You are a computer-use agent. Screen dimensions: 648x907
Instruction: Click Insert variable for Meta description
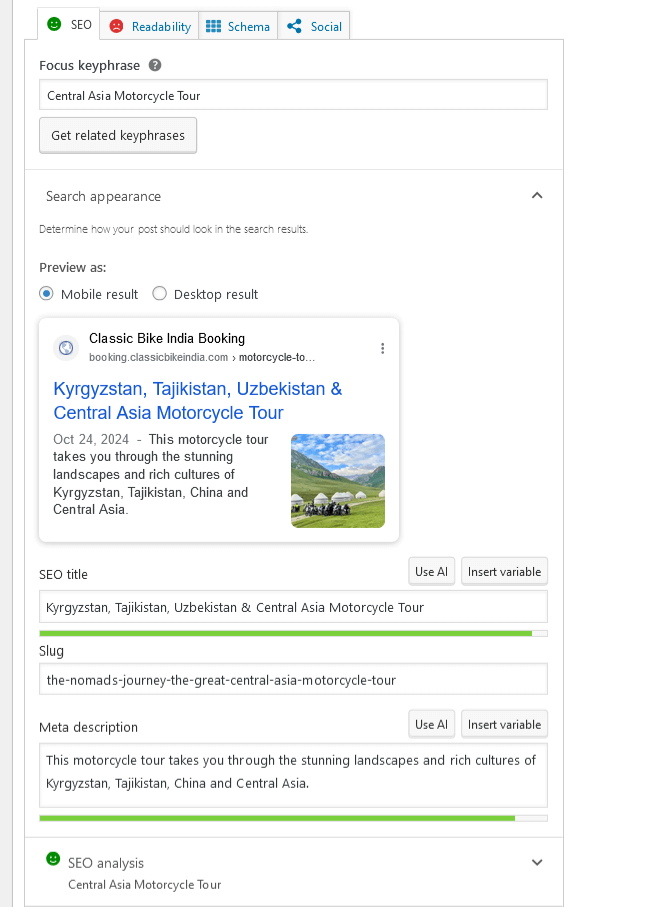coord(504,725)
